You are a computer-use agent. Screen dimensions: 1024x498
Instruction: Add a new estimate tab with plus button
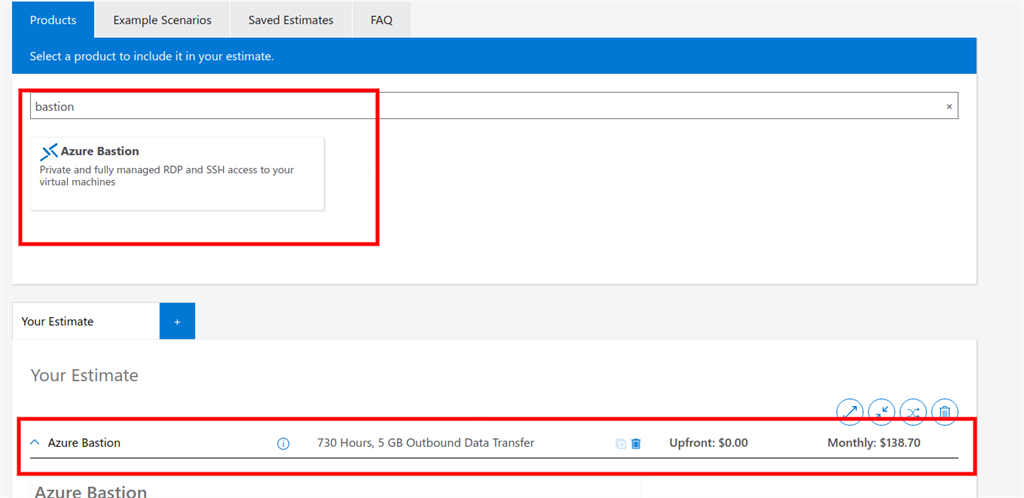point(177,321)
